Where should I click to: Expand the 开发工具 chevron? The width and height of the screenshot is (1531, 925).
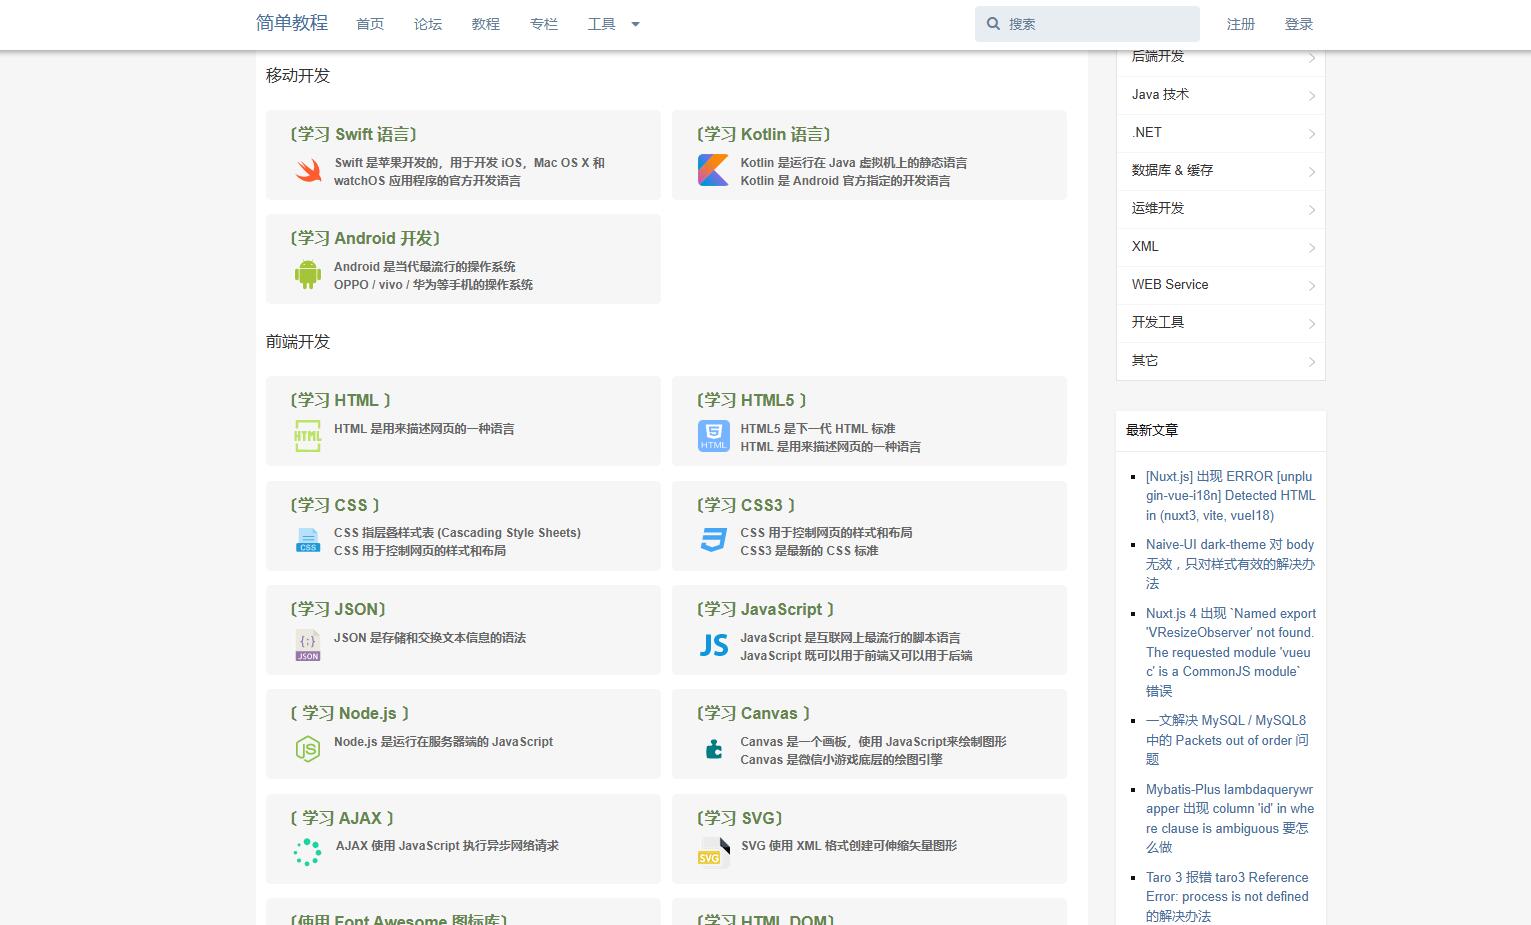click(x=1311, y=324)
